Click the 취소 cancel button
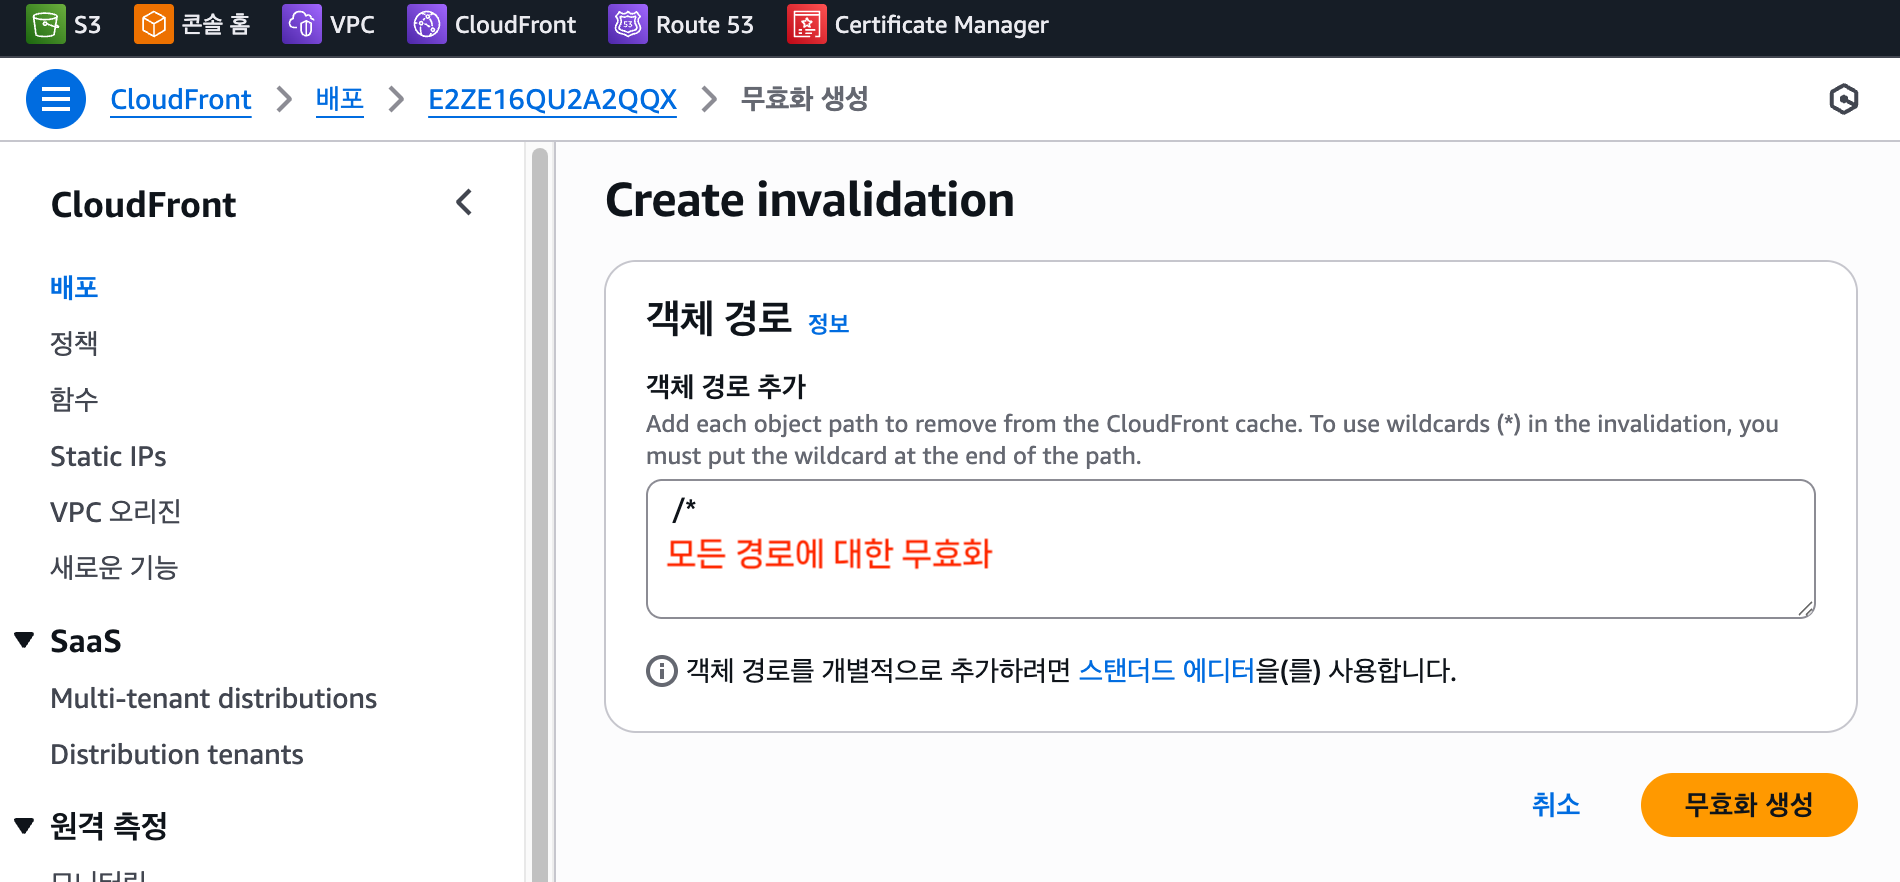 (1555, 805)
